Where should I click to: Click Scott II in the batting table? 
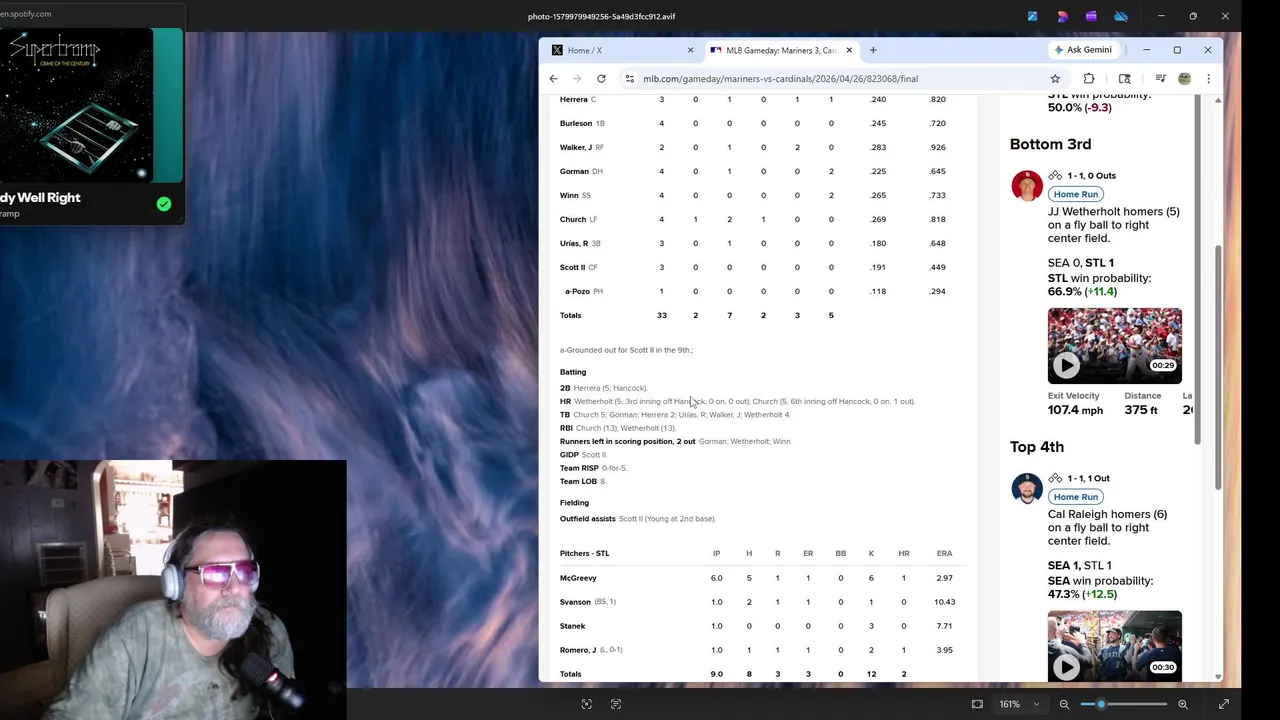pos(572,267)
